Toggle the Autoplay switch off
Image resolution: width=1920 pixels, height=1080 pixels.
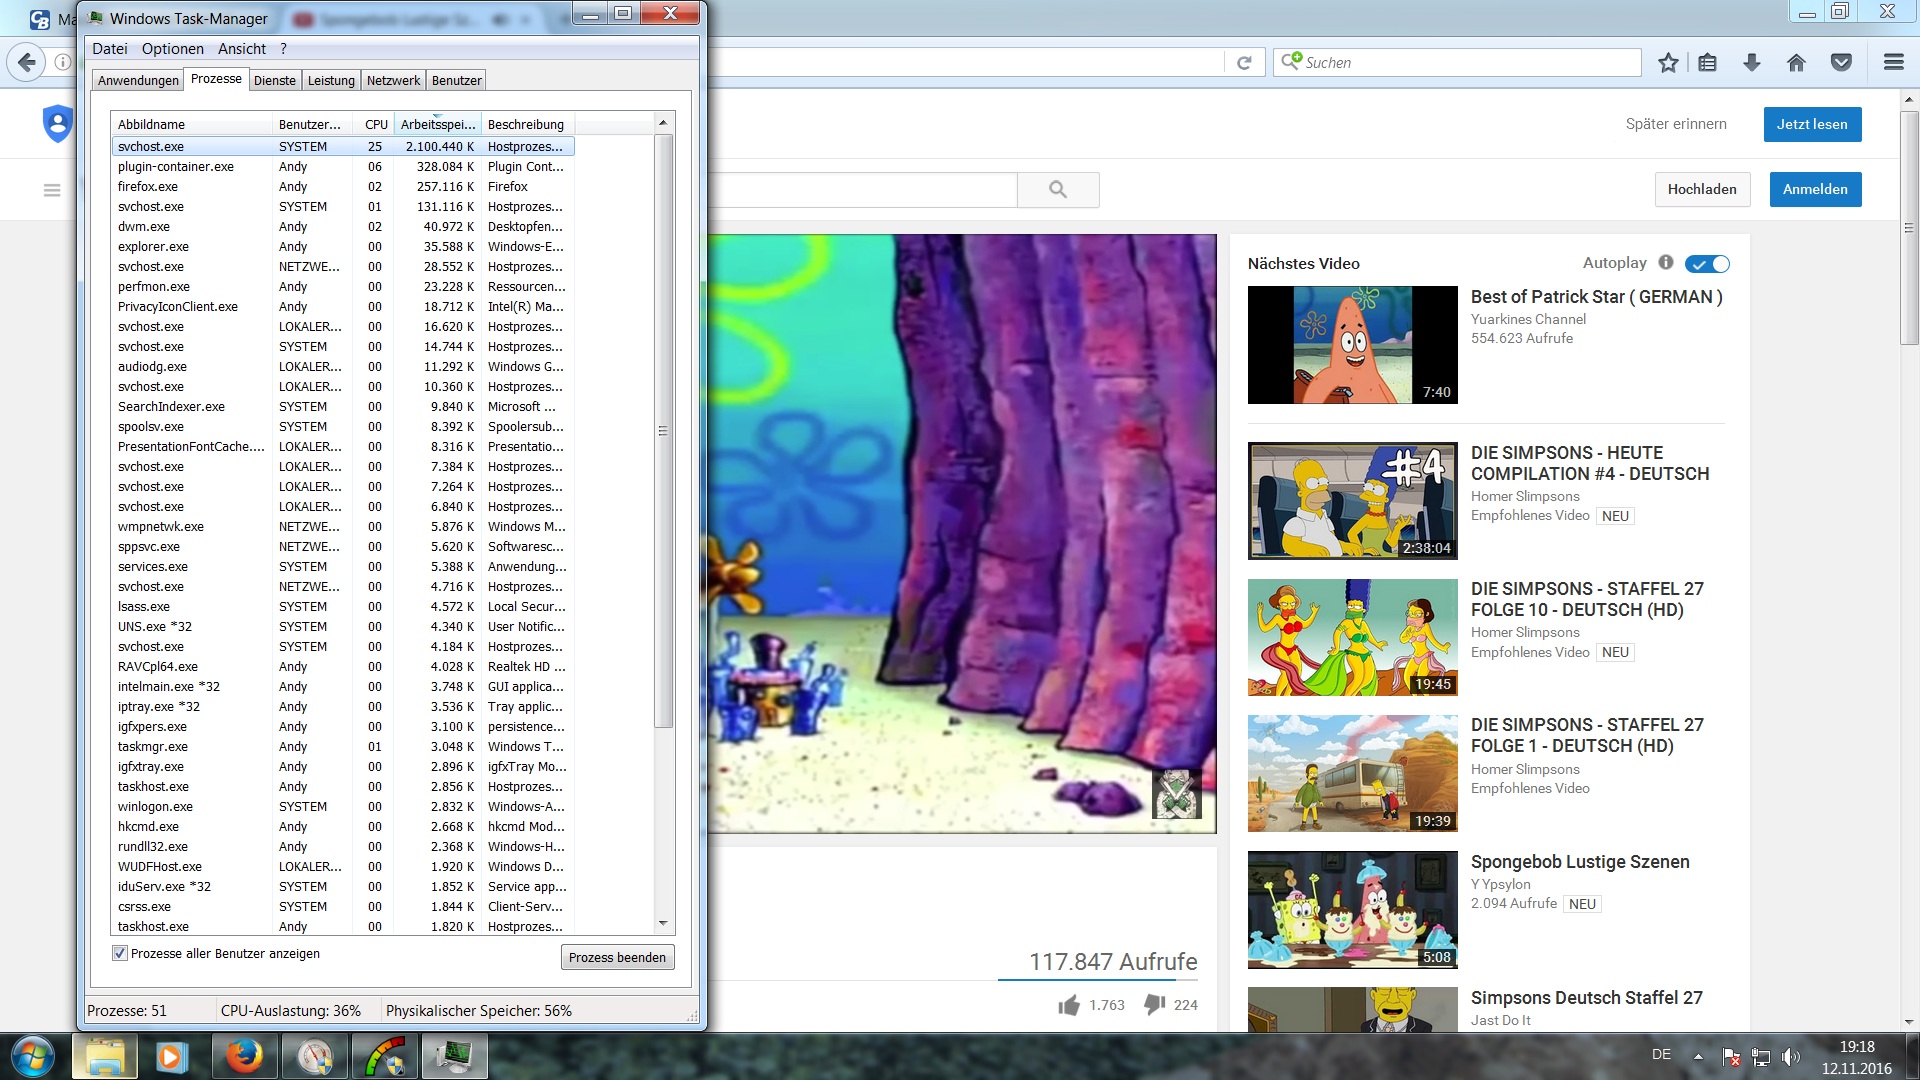(x=1707, y=264)
